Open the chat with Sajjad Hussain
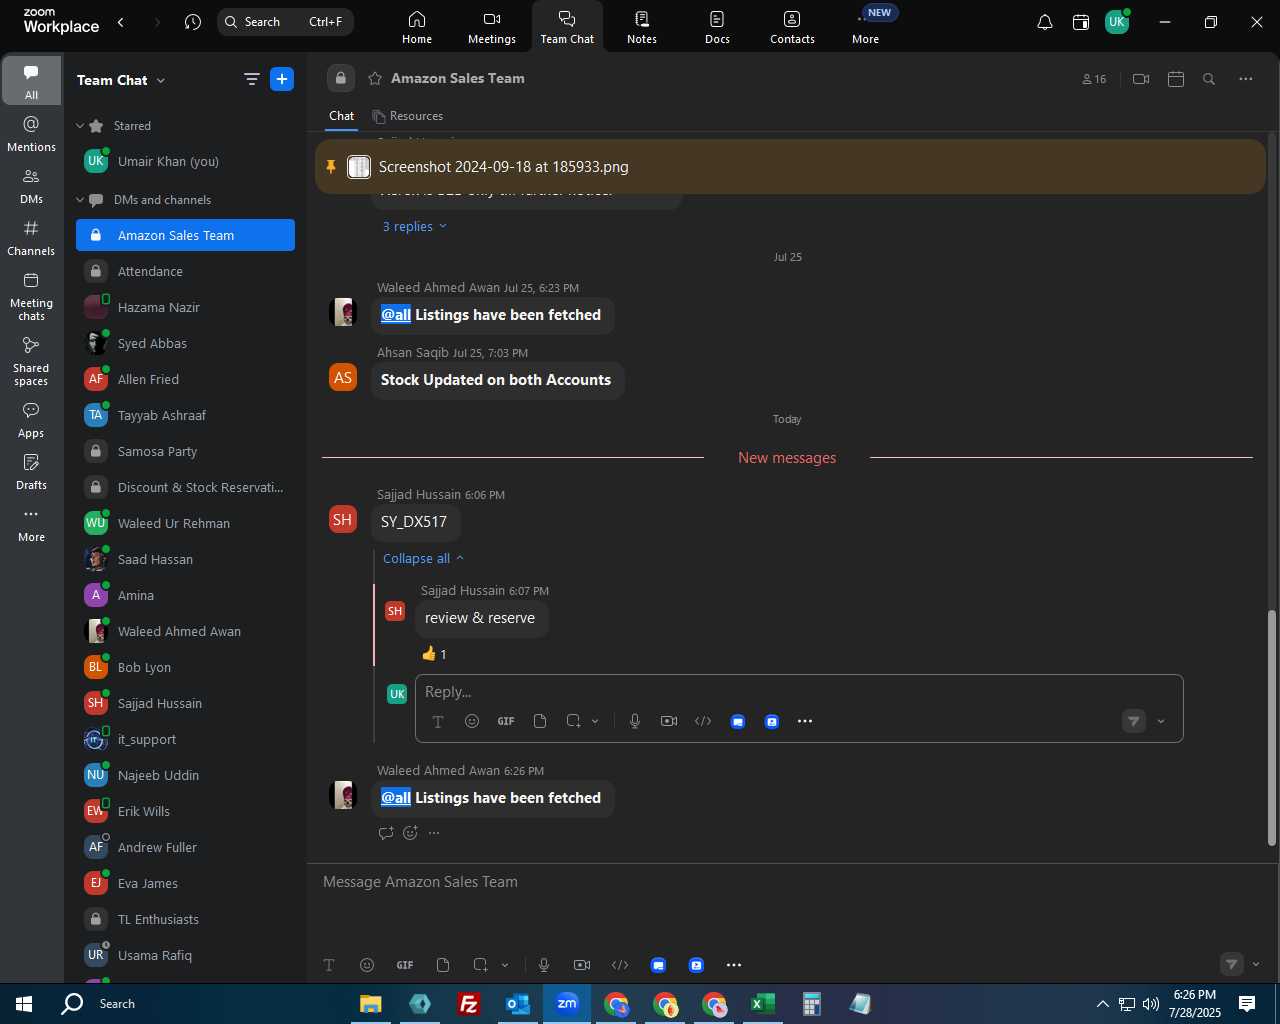The width and height of the screenshot is (1280, 1024). tap(185, 703)
